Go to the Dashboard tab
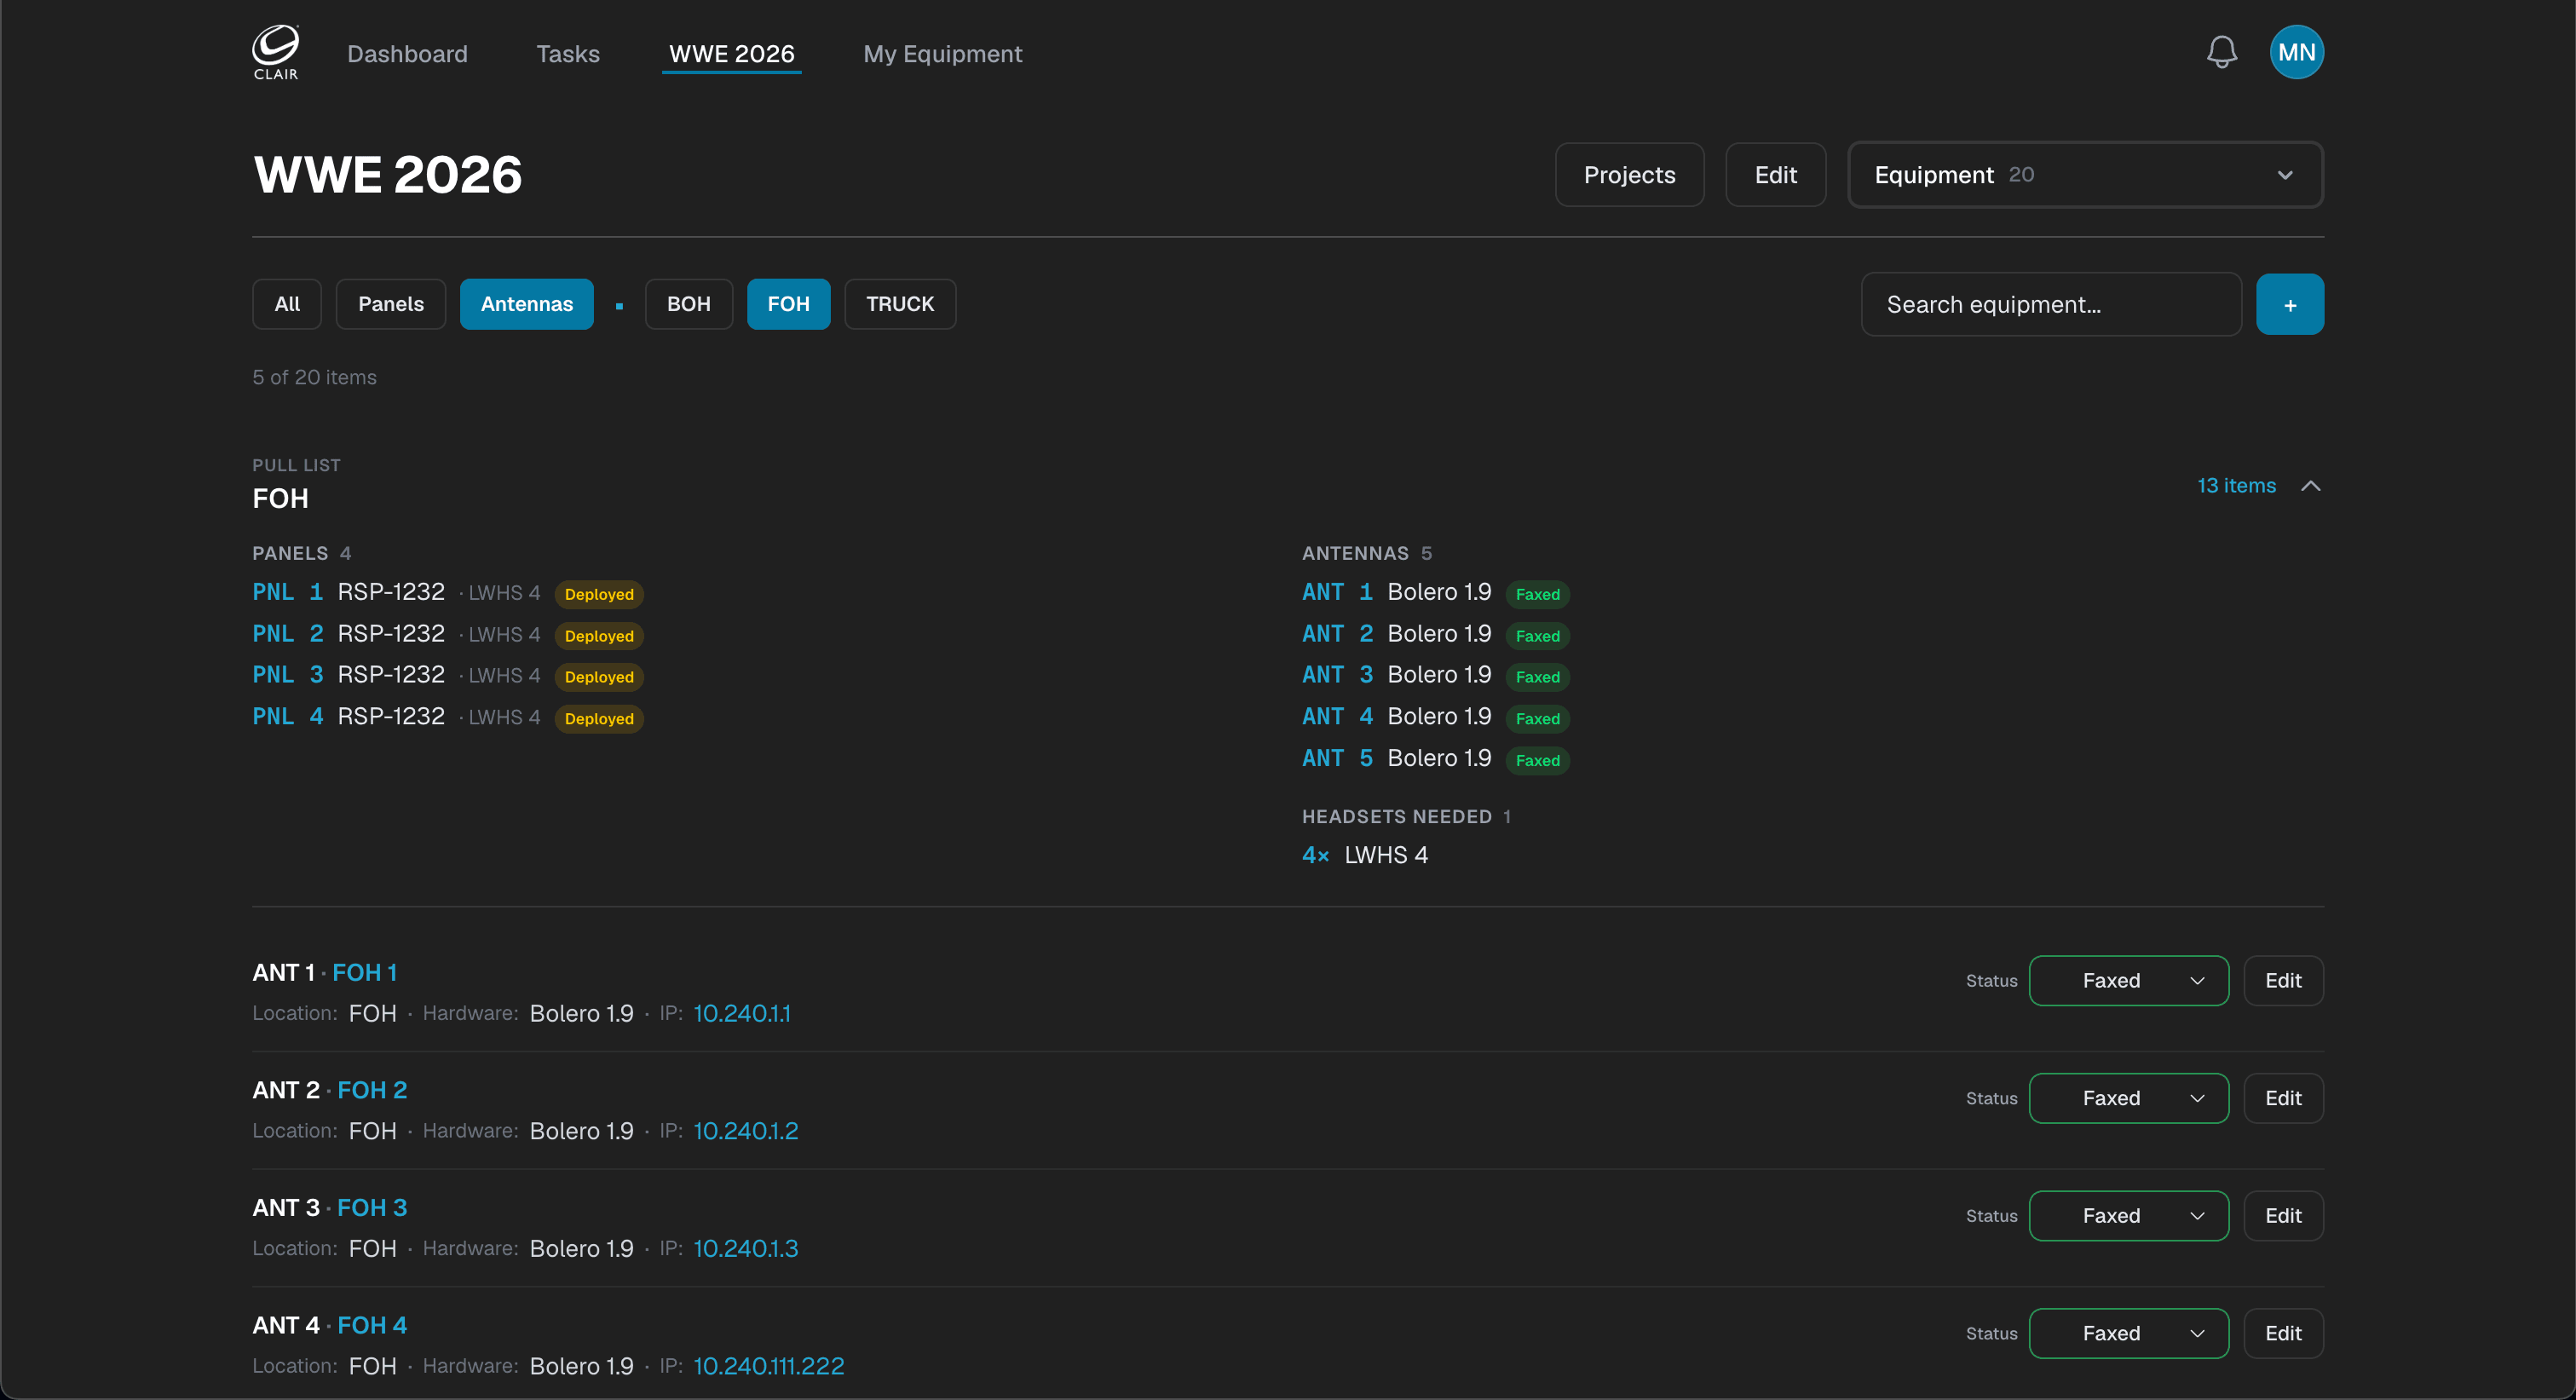The image size is (2576, 1400). point(407,54)
